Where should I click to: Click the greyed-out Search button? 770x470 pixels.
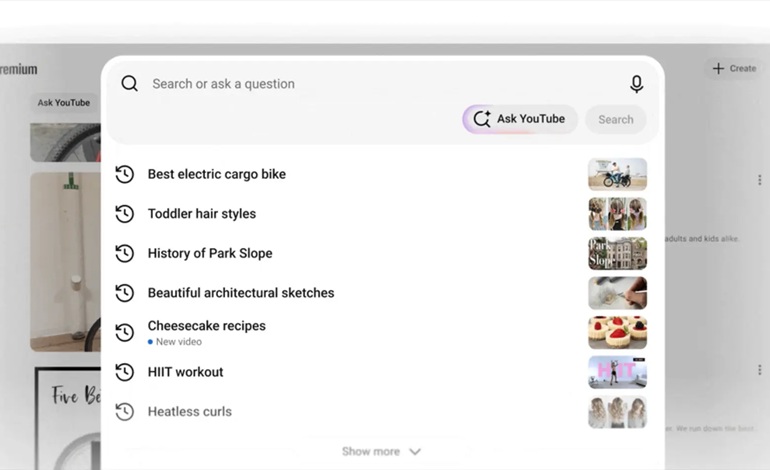[x=616, y=119]
